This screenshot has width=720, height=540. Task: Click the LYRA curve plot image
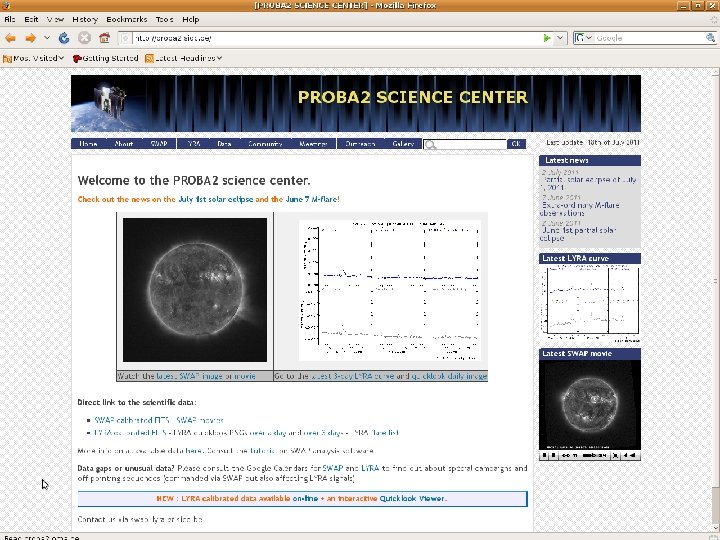[x=390, y=290]
